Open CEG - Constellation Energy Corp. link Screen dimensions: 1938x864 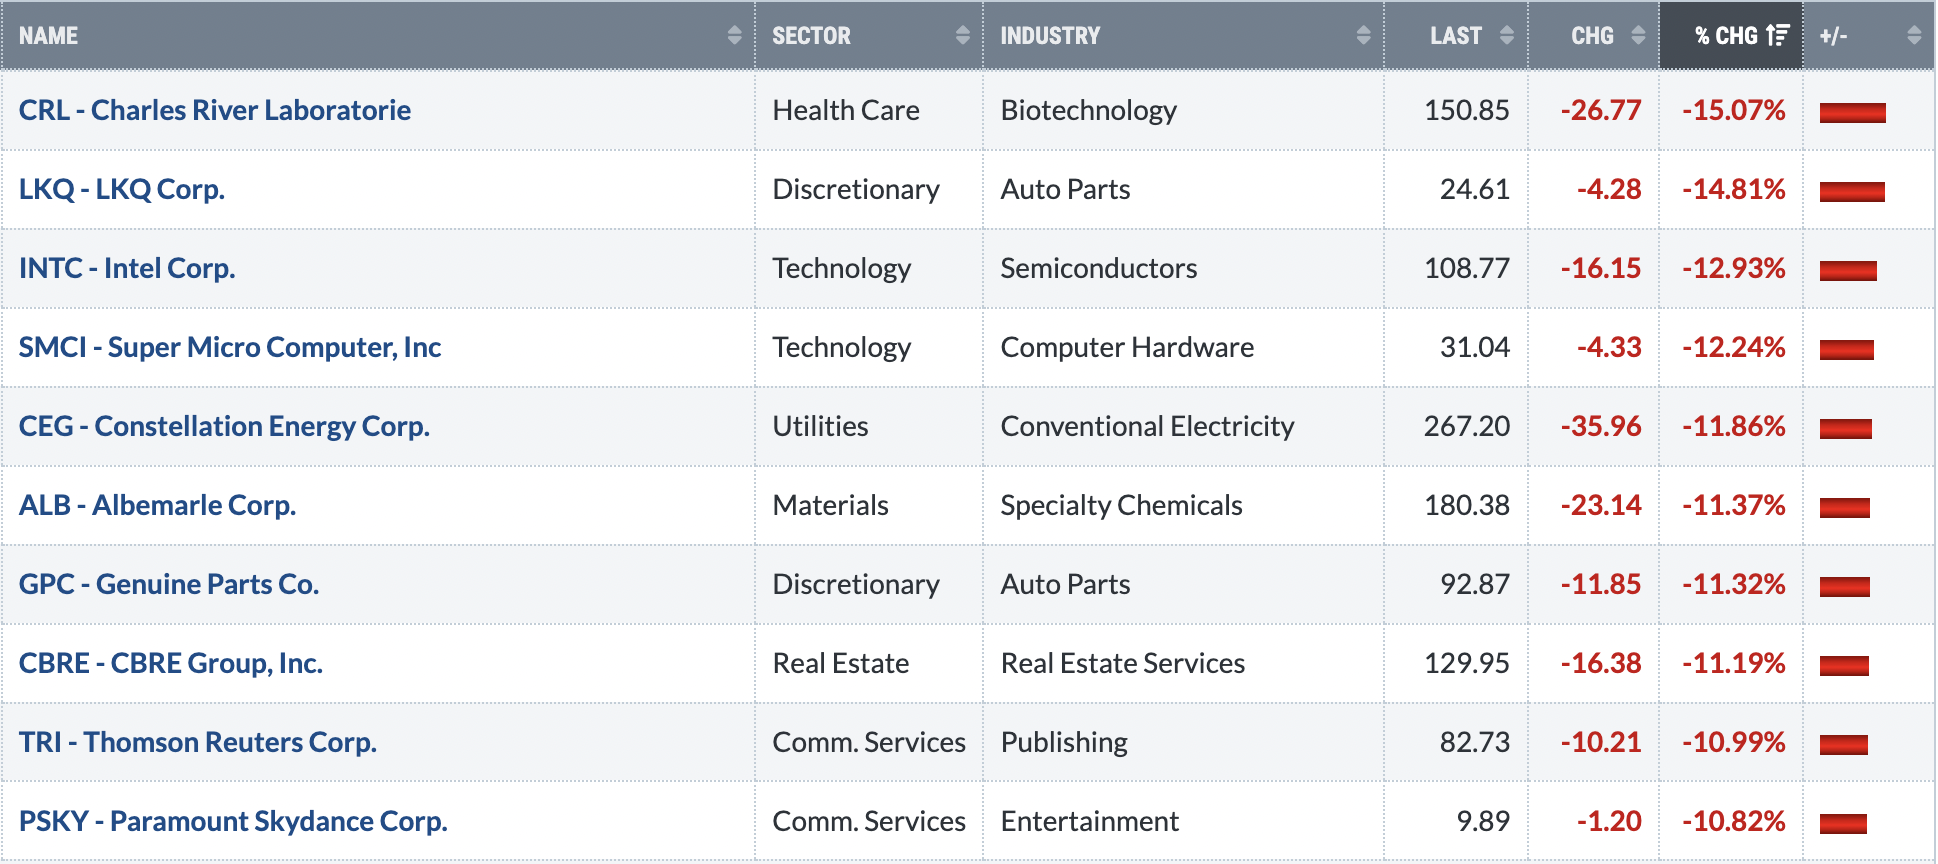pyautogui.click(x=224, y=426)
